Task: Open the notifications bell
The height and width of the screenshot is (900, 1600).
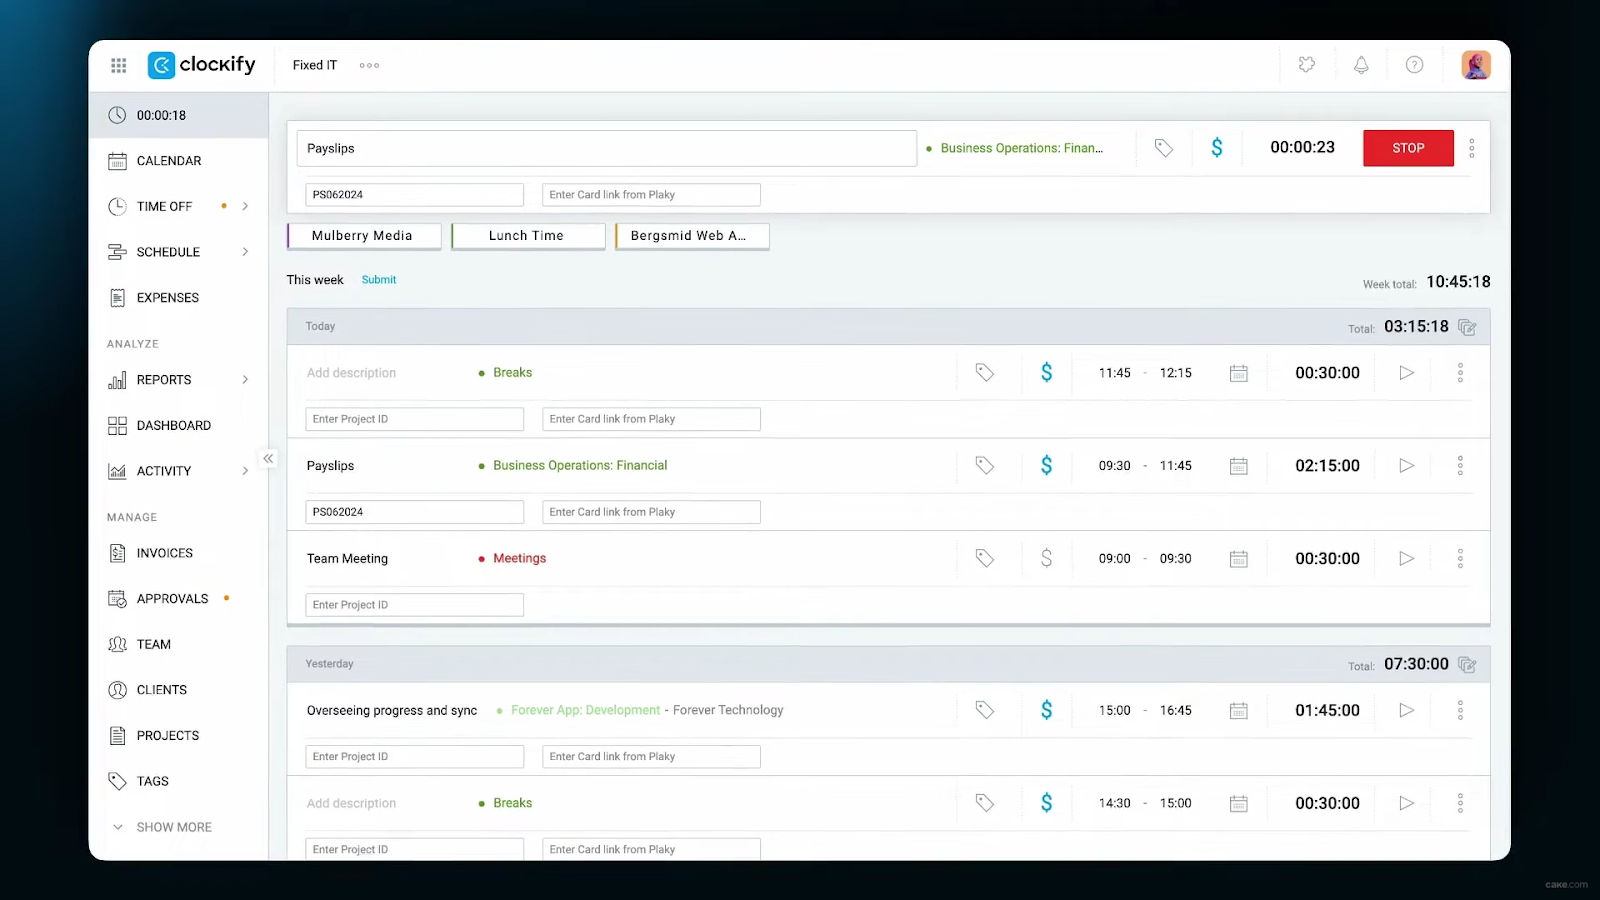Action: pyautogui.click(x=1361, y=65)
